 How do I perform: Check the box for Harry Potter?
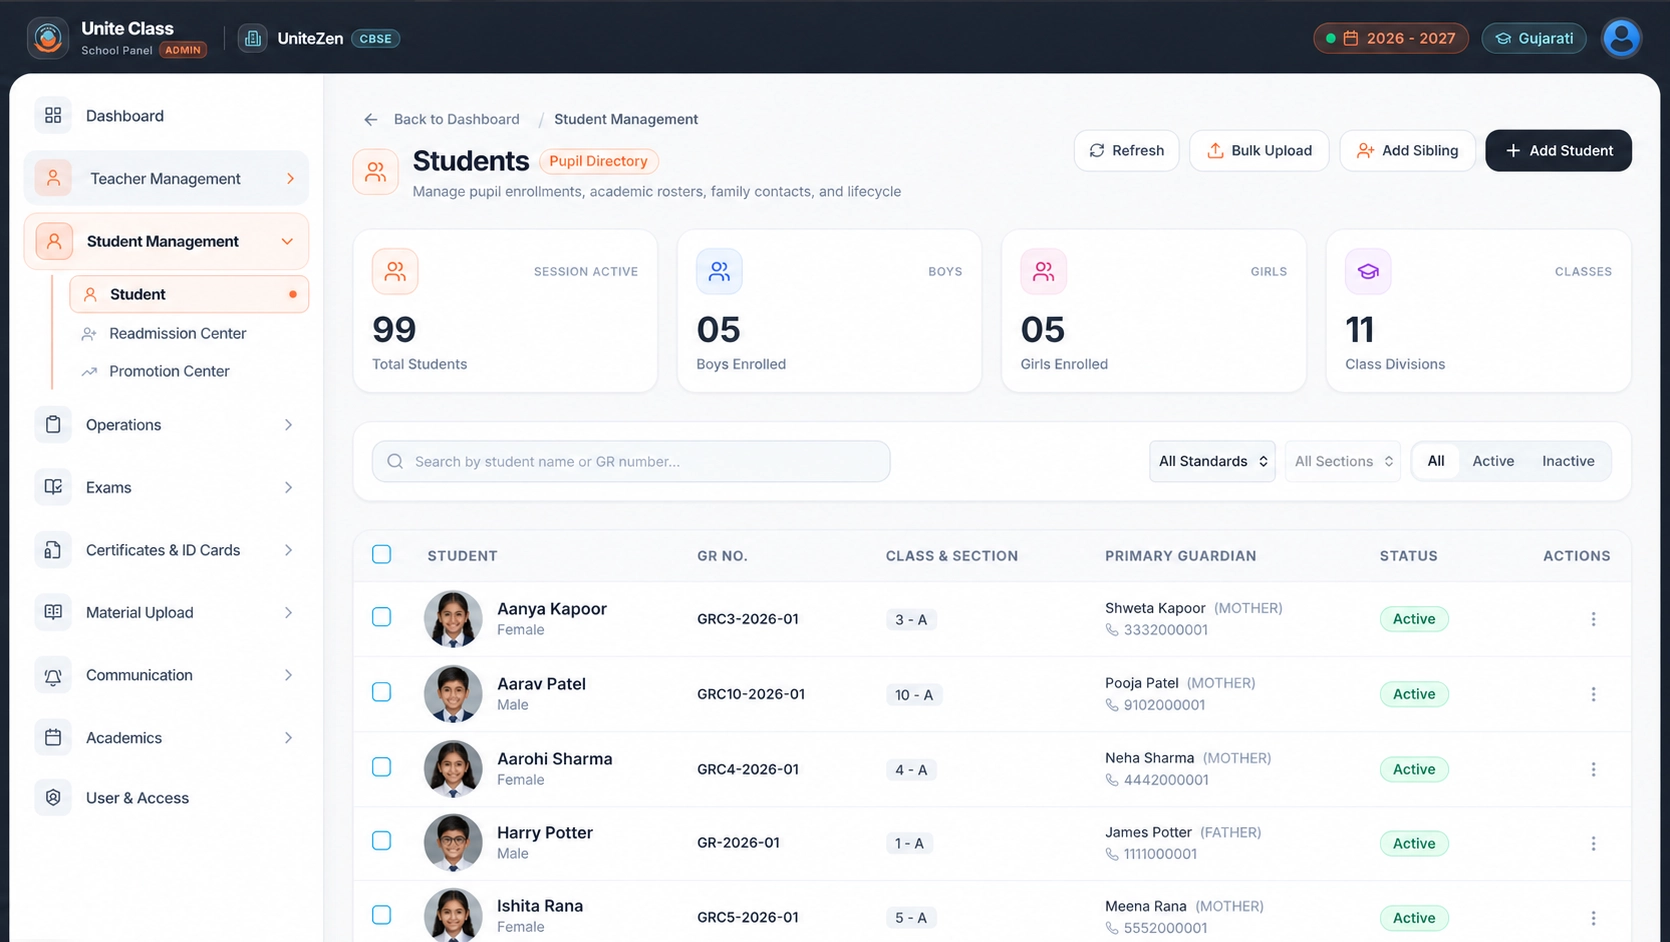coord(382,841)
